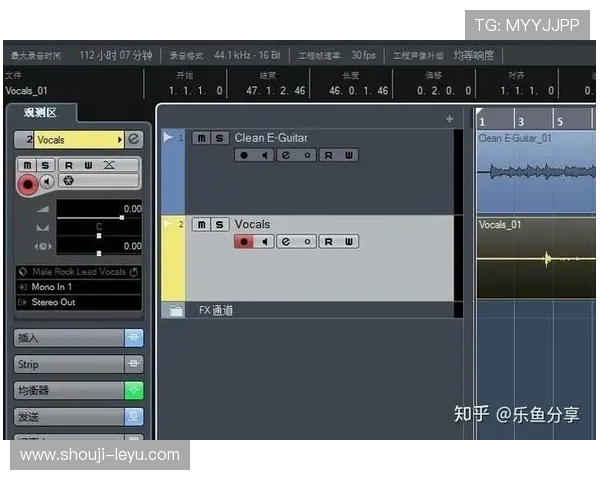The height and width of the screenshot is (480, 600).
Task: Click the FX channel folder icon
Action: [x=177, y=311]
